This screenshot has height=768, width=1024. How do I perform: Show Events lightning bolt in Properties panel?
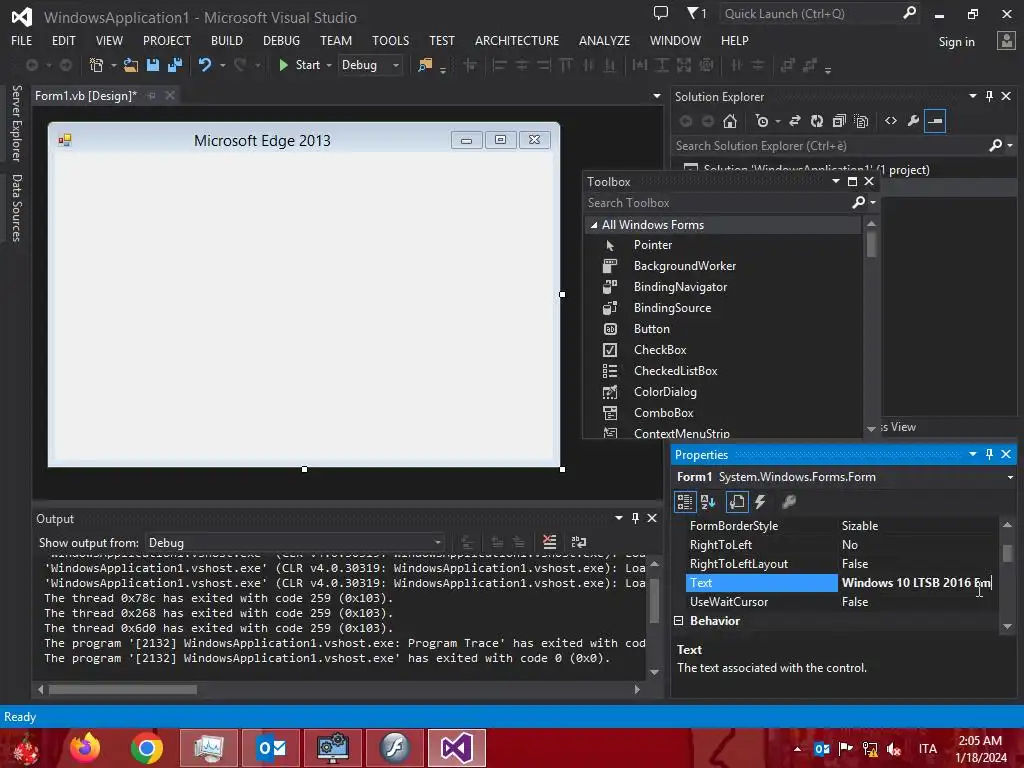760,502
